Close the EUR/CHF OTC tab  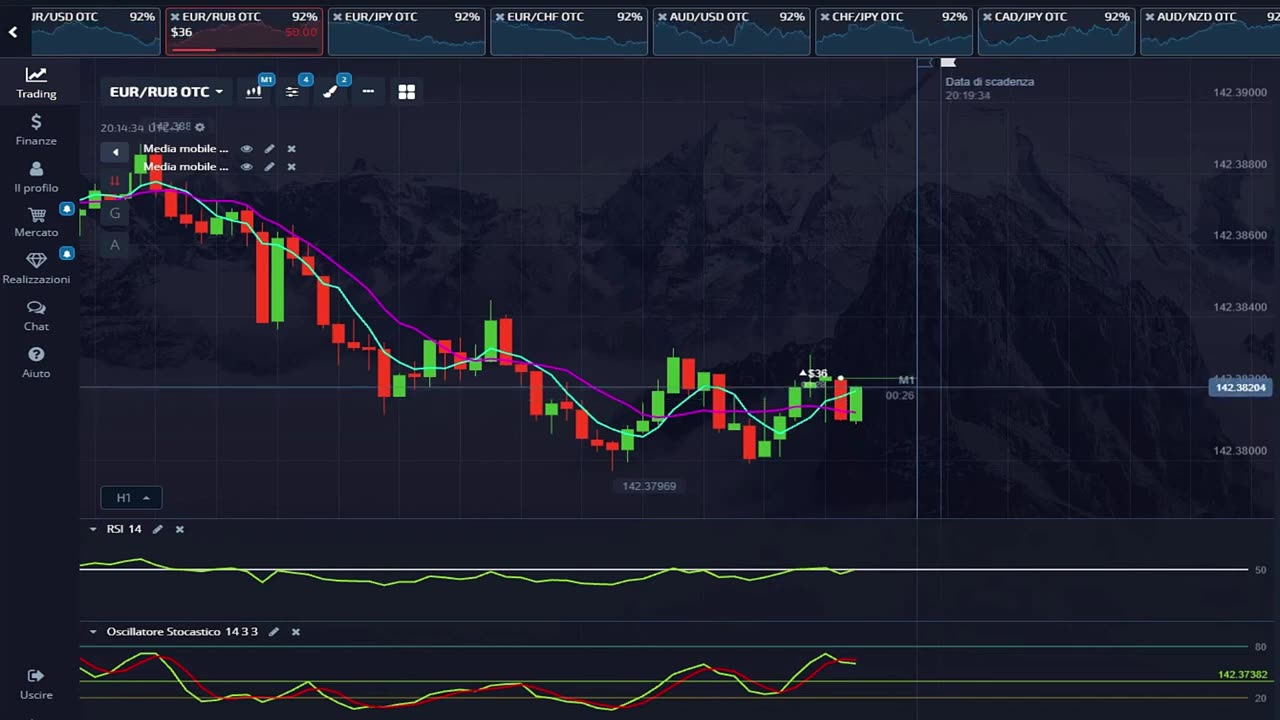point(500,17)
